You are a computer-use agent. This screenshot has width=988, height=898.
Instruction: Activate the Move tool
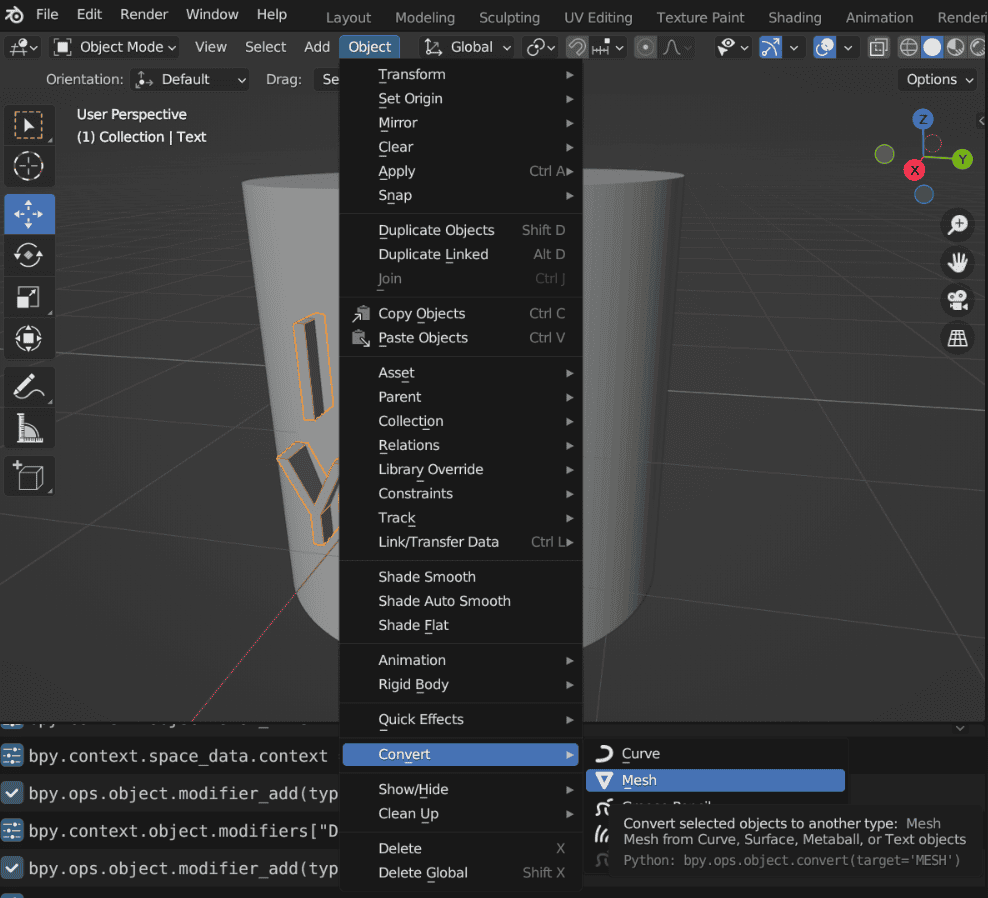pos(29,214)
